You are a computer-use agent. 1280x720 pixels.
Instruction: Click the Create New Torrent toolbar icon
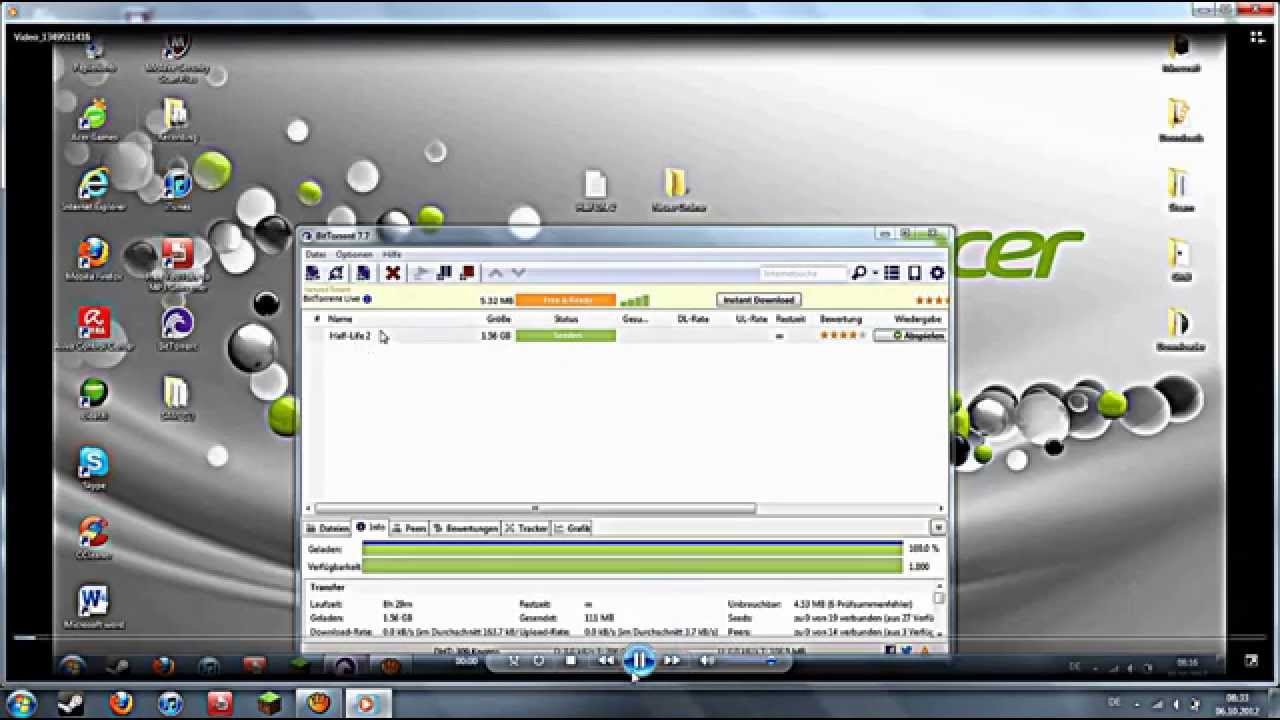[x=363, y=273]
